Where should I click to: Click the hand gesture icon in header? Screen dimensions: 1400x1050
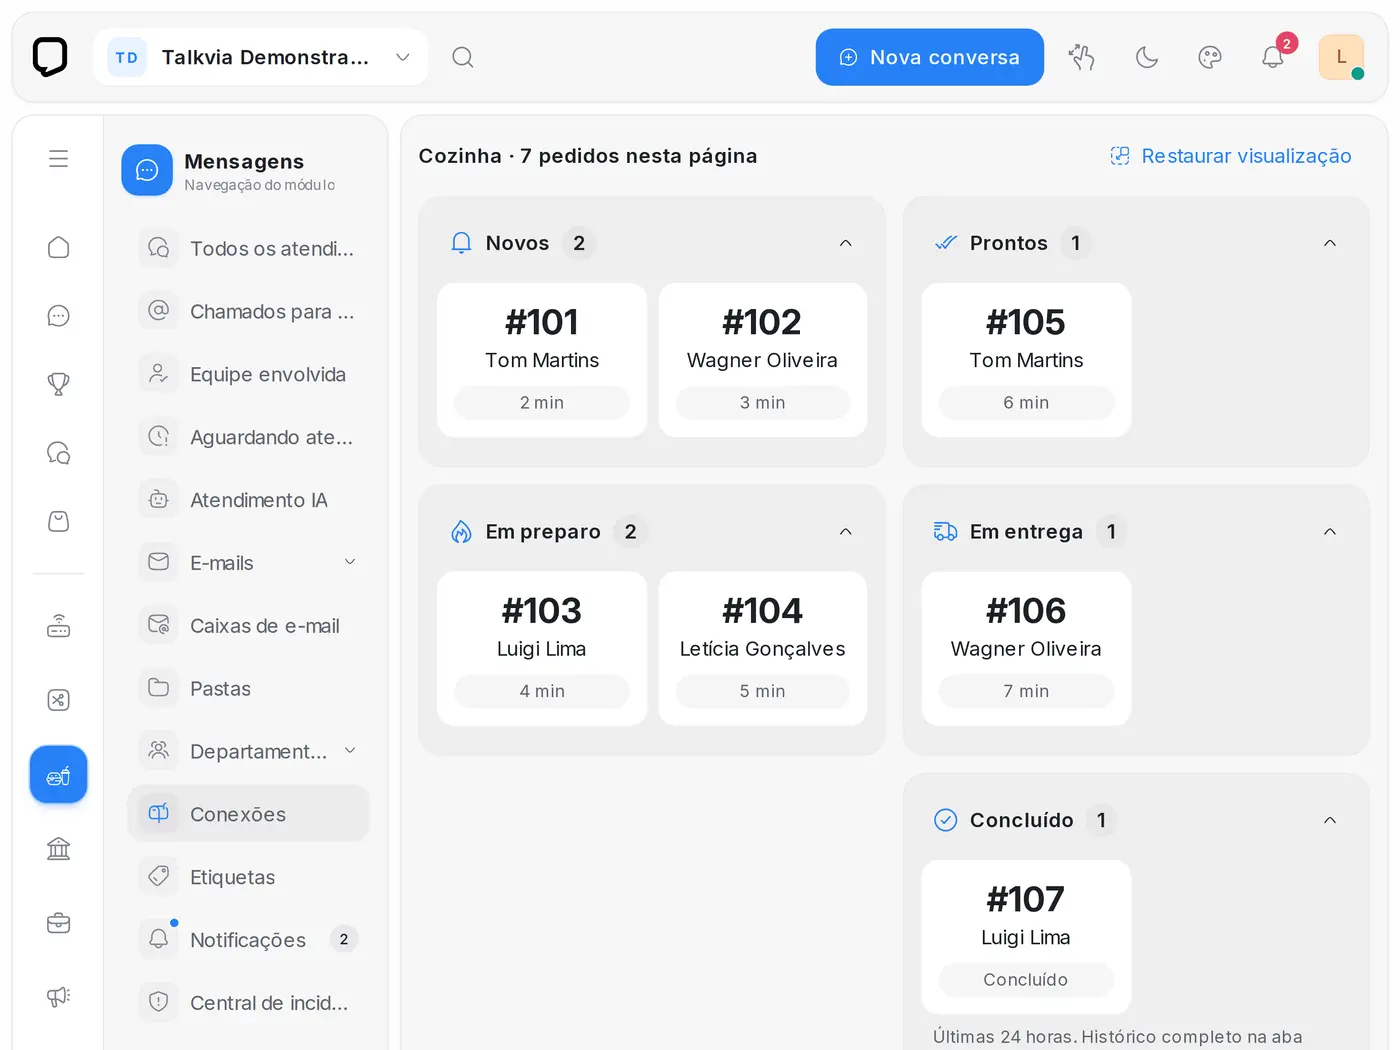click(x=1082, y=57)
